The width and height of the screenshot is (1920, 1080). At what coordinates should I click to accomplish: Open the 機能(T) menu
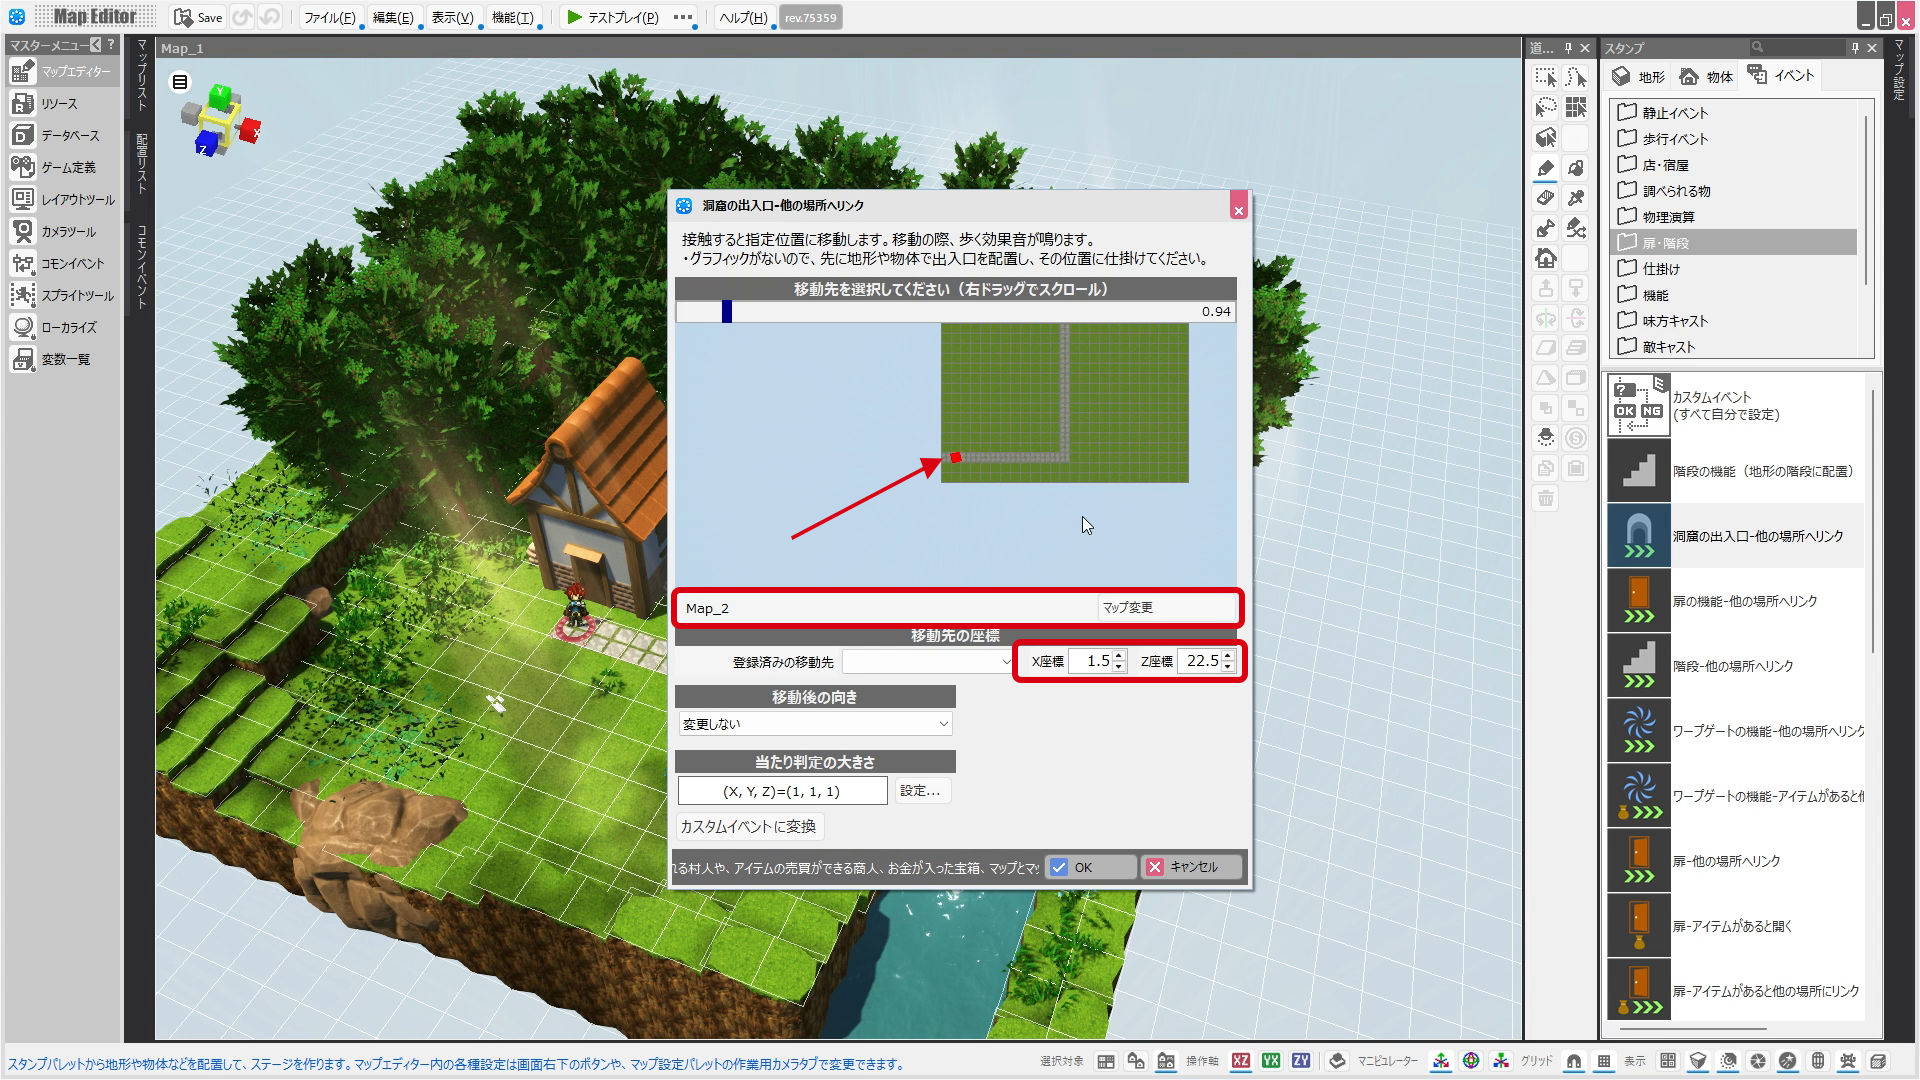[513, 17]
